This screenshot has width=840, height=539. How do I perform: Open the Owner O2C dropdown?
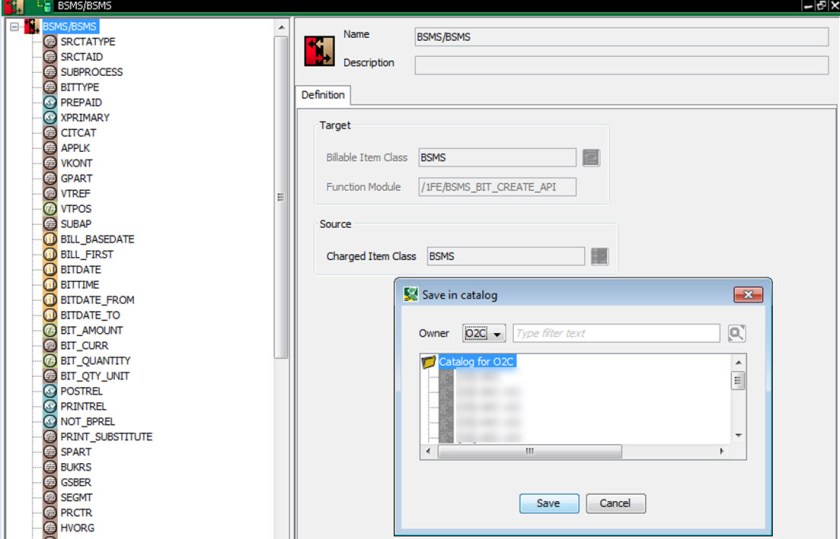(x=484, y=333)
